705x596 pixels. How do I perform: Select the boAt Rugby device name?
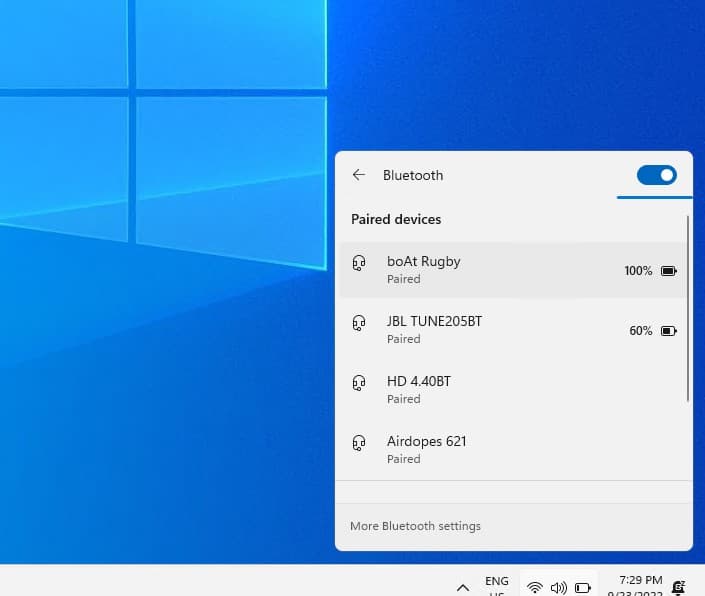(x=423, y=261)
